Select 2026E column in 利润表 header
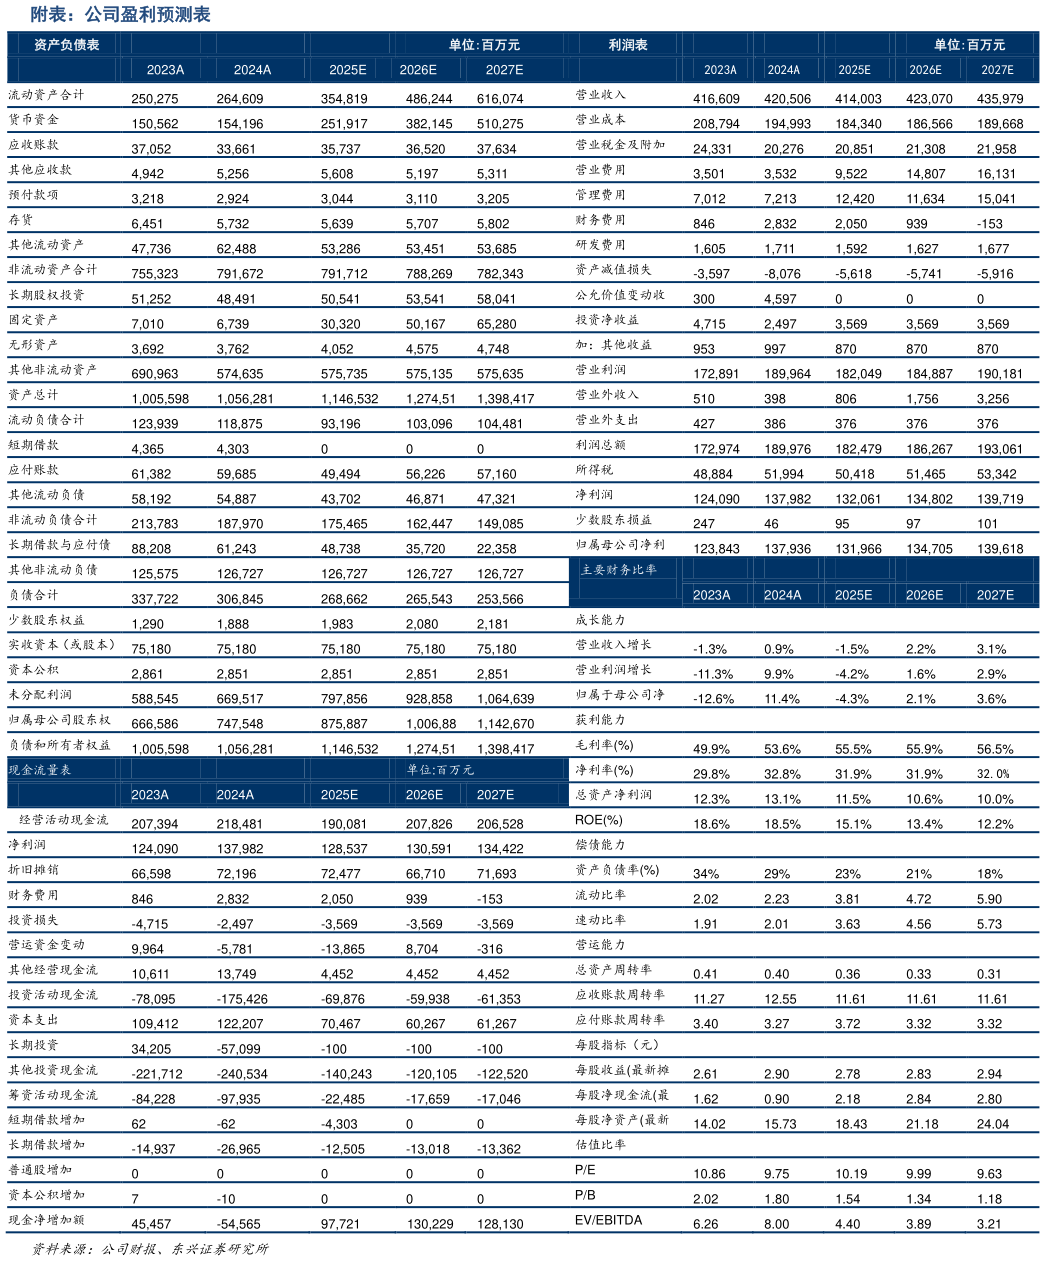Viewport: 1045px width, 1261px height. (925, 70)
